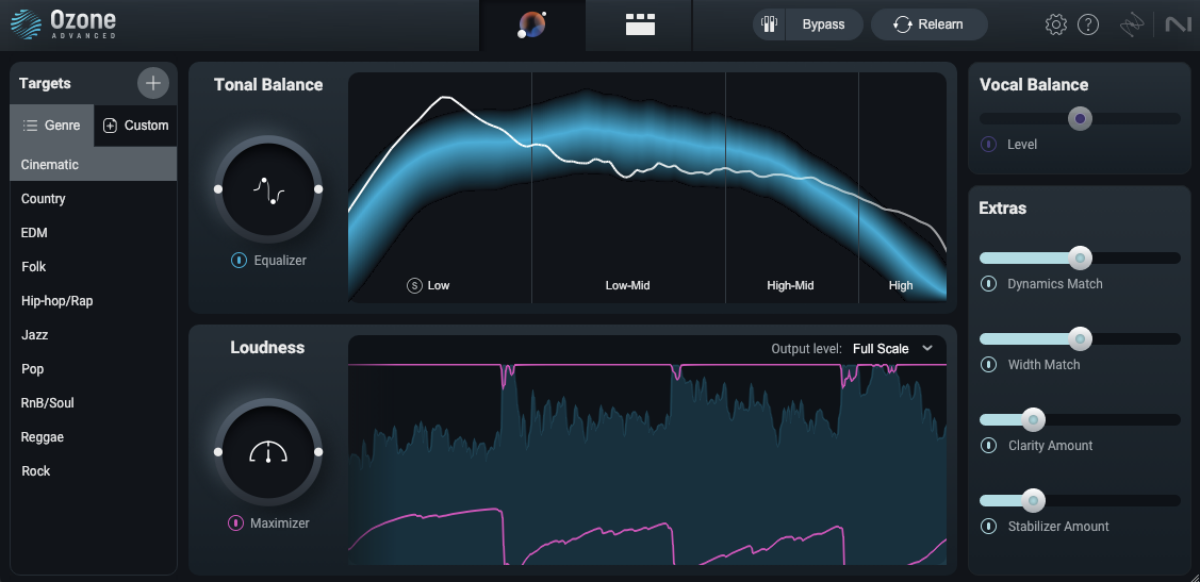Click the Clarity Amount slider handle
The width and height of the screenshot is (1200, 582).
coord(1033,419)
